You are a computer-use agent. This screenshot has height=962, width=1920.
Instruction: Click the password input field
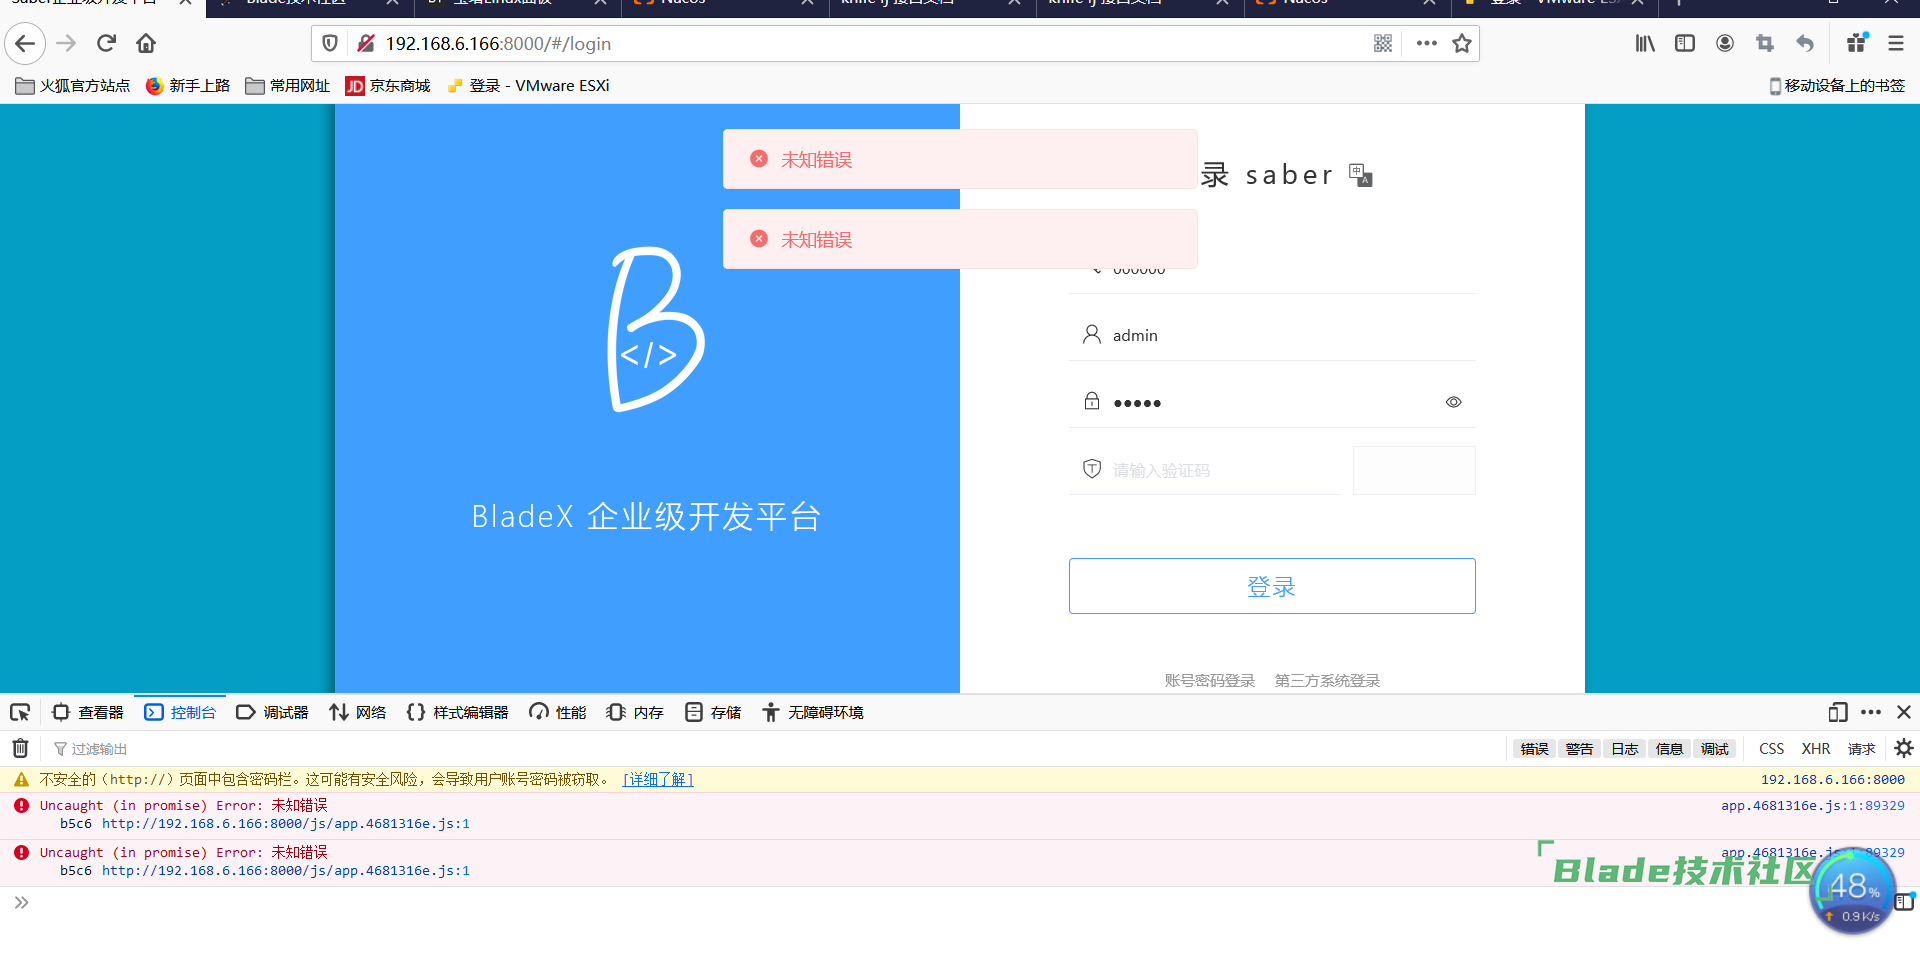click(1272, 402)
